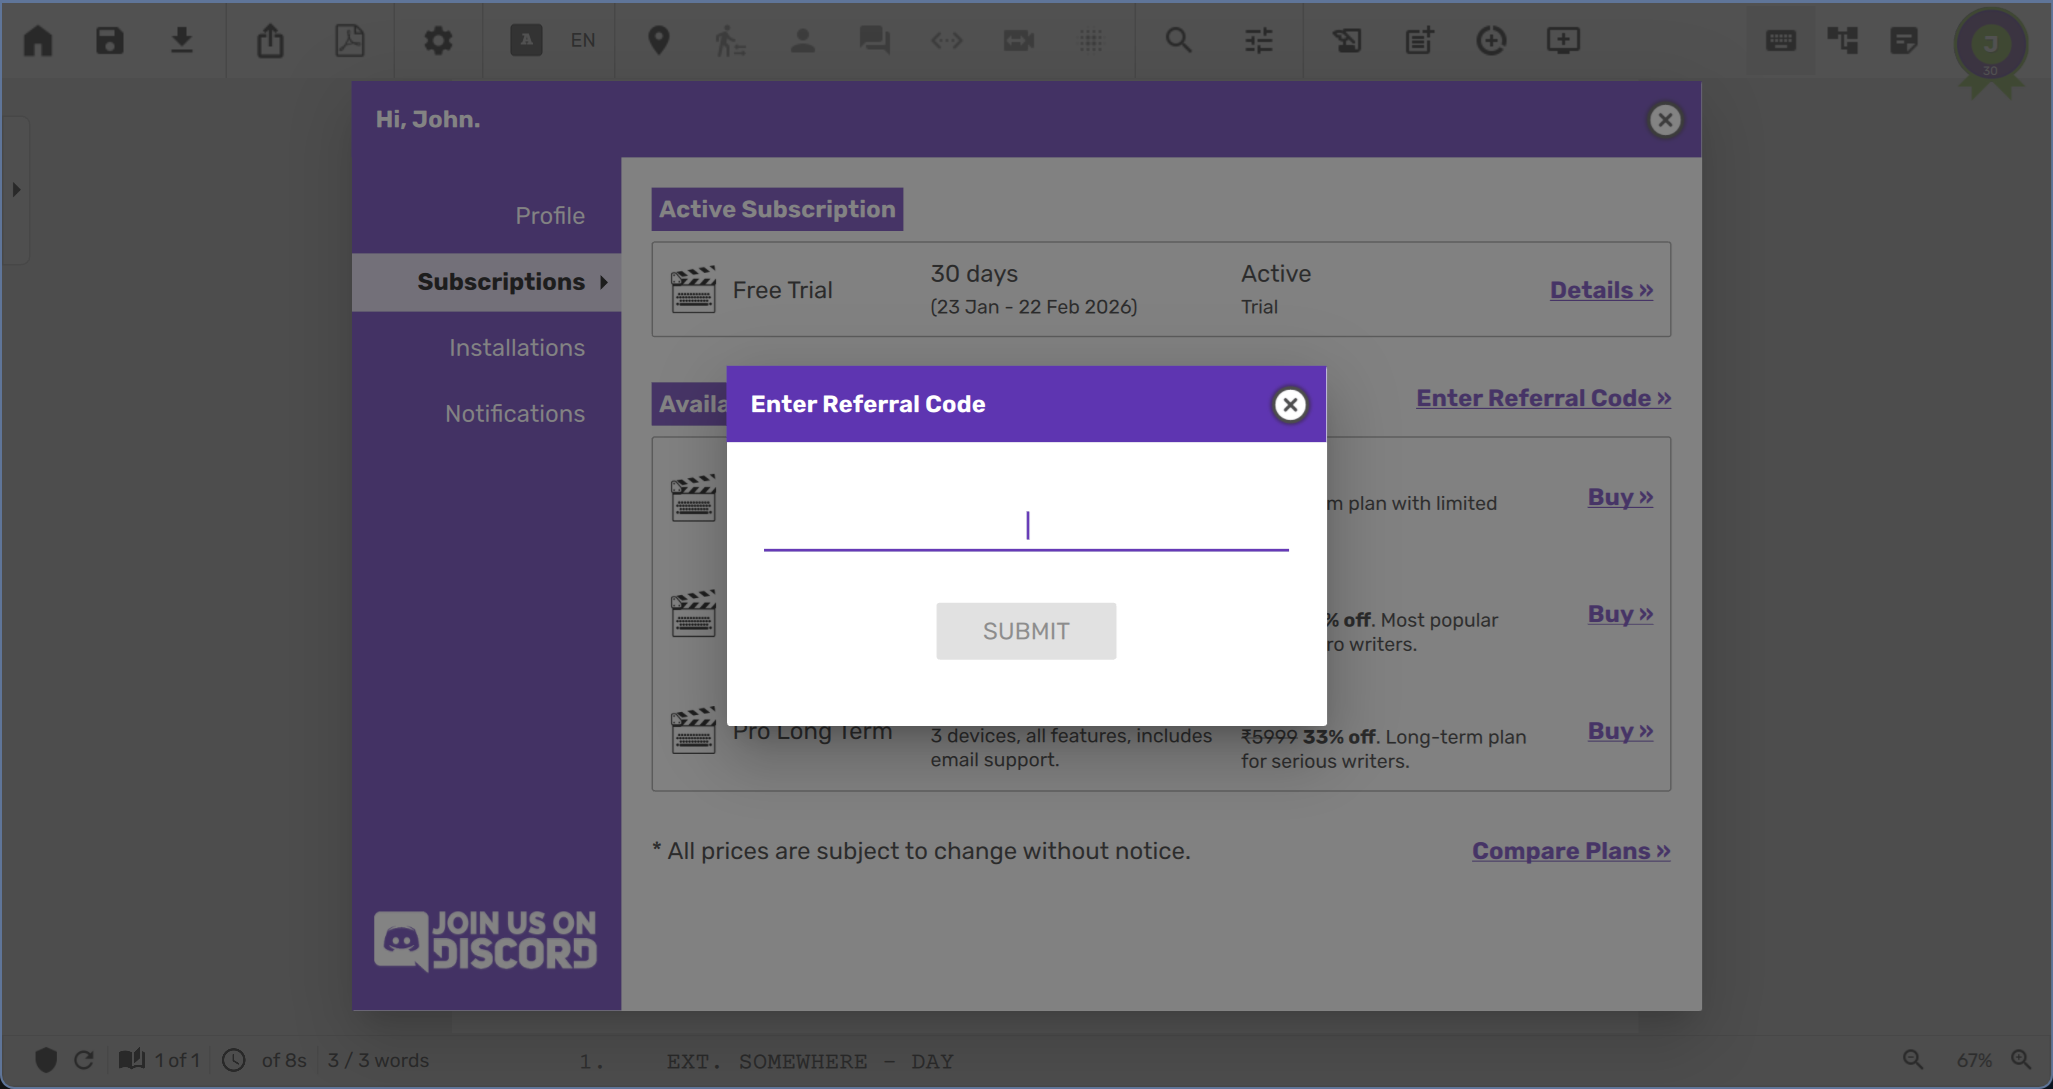Open the Installations tab
Screen dimensions: 2053x1089
pyautogui.click(x=517, y=348)
